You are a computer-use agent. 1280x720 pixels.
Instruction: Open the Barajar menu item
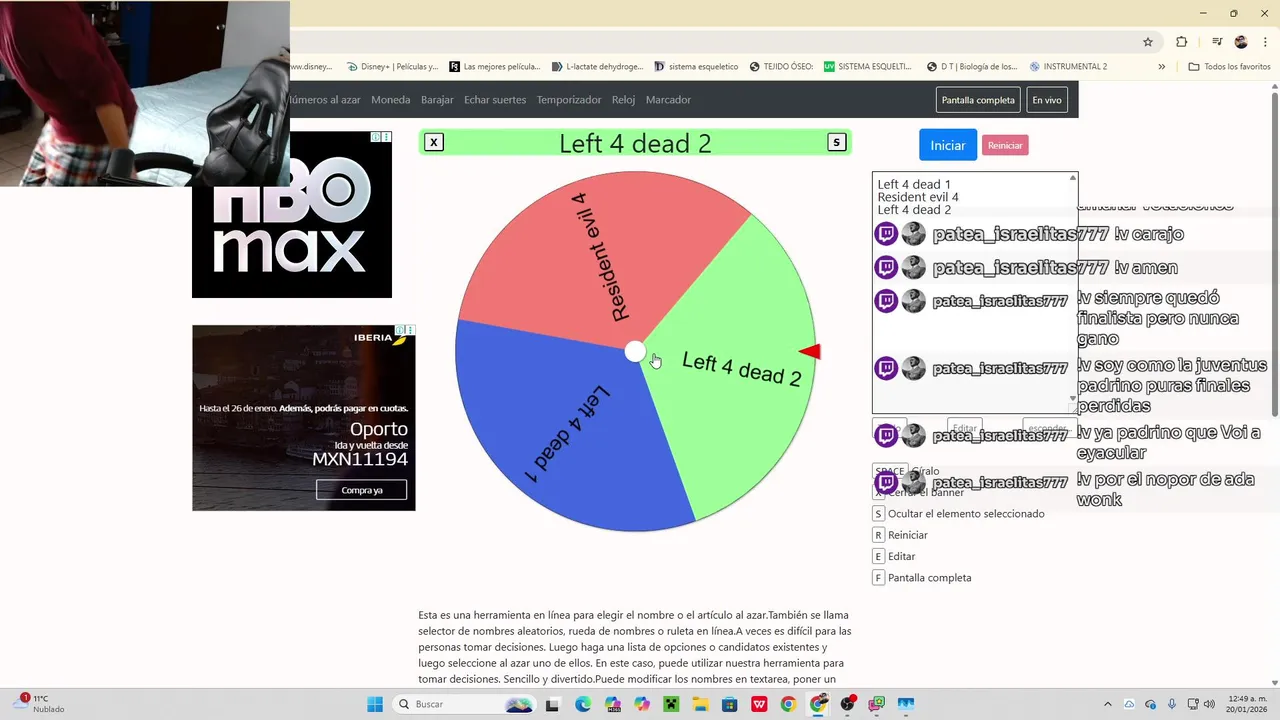pyautogui.click(x=437, y=100)
